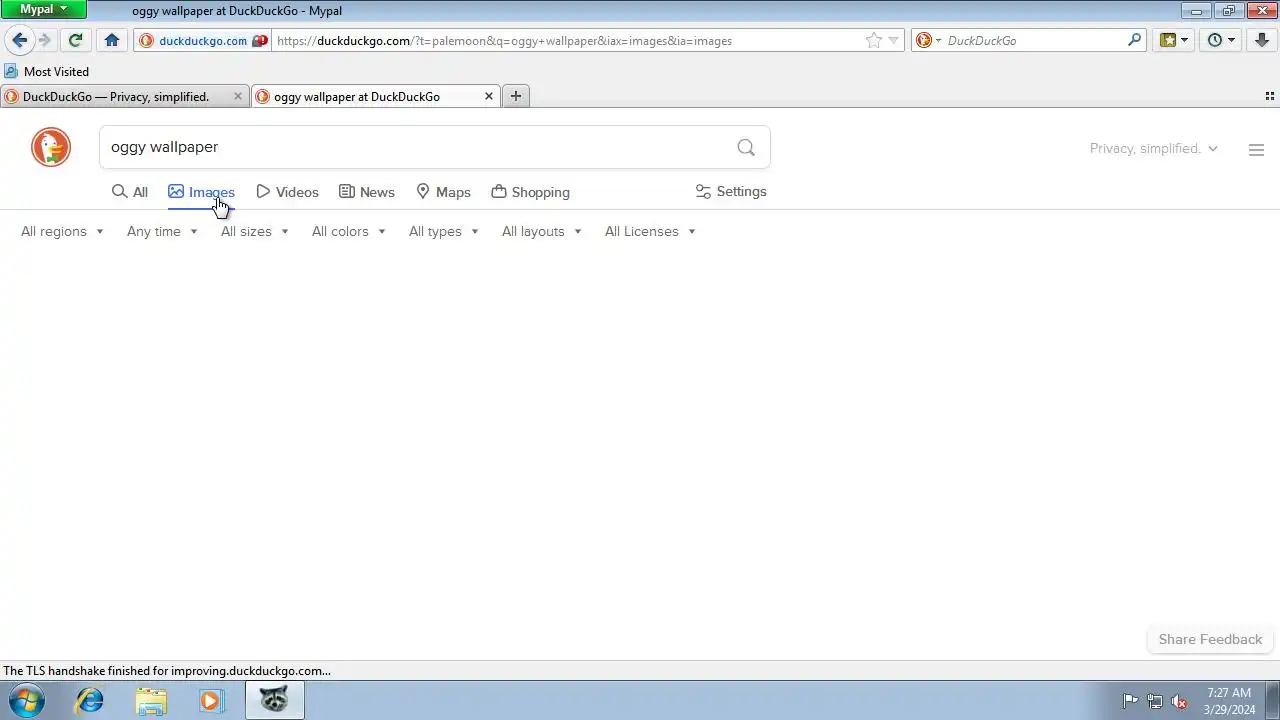
Task: Switch to the Videos results tab
Action: (x=287, y=192)
